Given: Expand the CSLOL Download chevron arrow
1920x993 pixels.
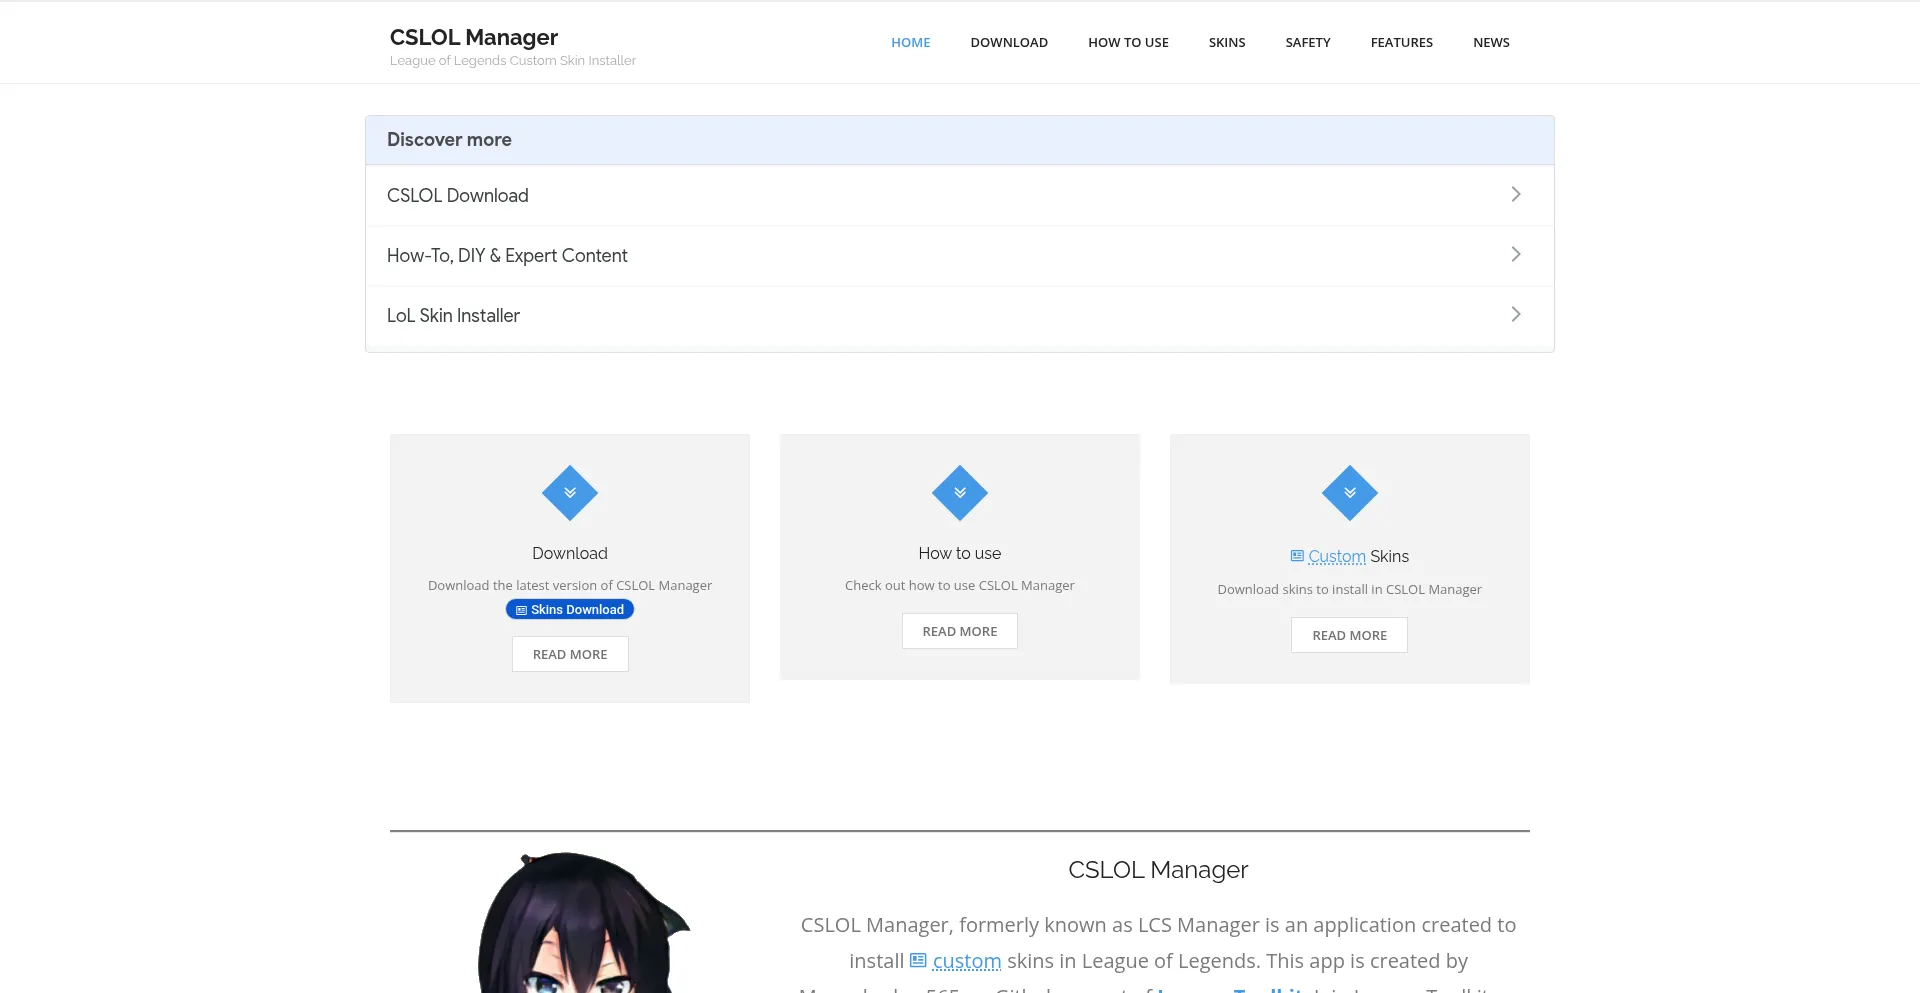Looking at the screenshot, I should point(1516,194).
